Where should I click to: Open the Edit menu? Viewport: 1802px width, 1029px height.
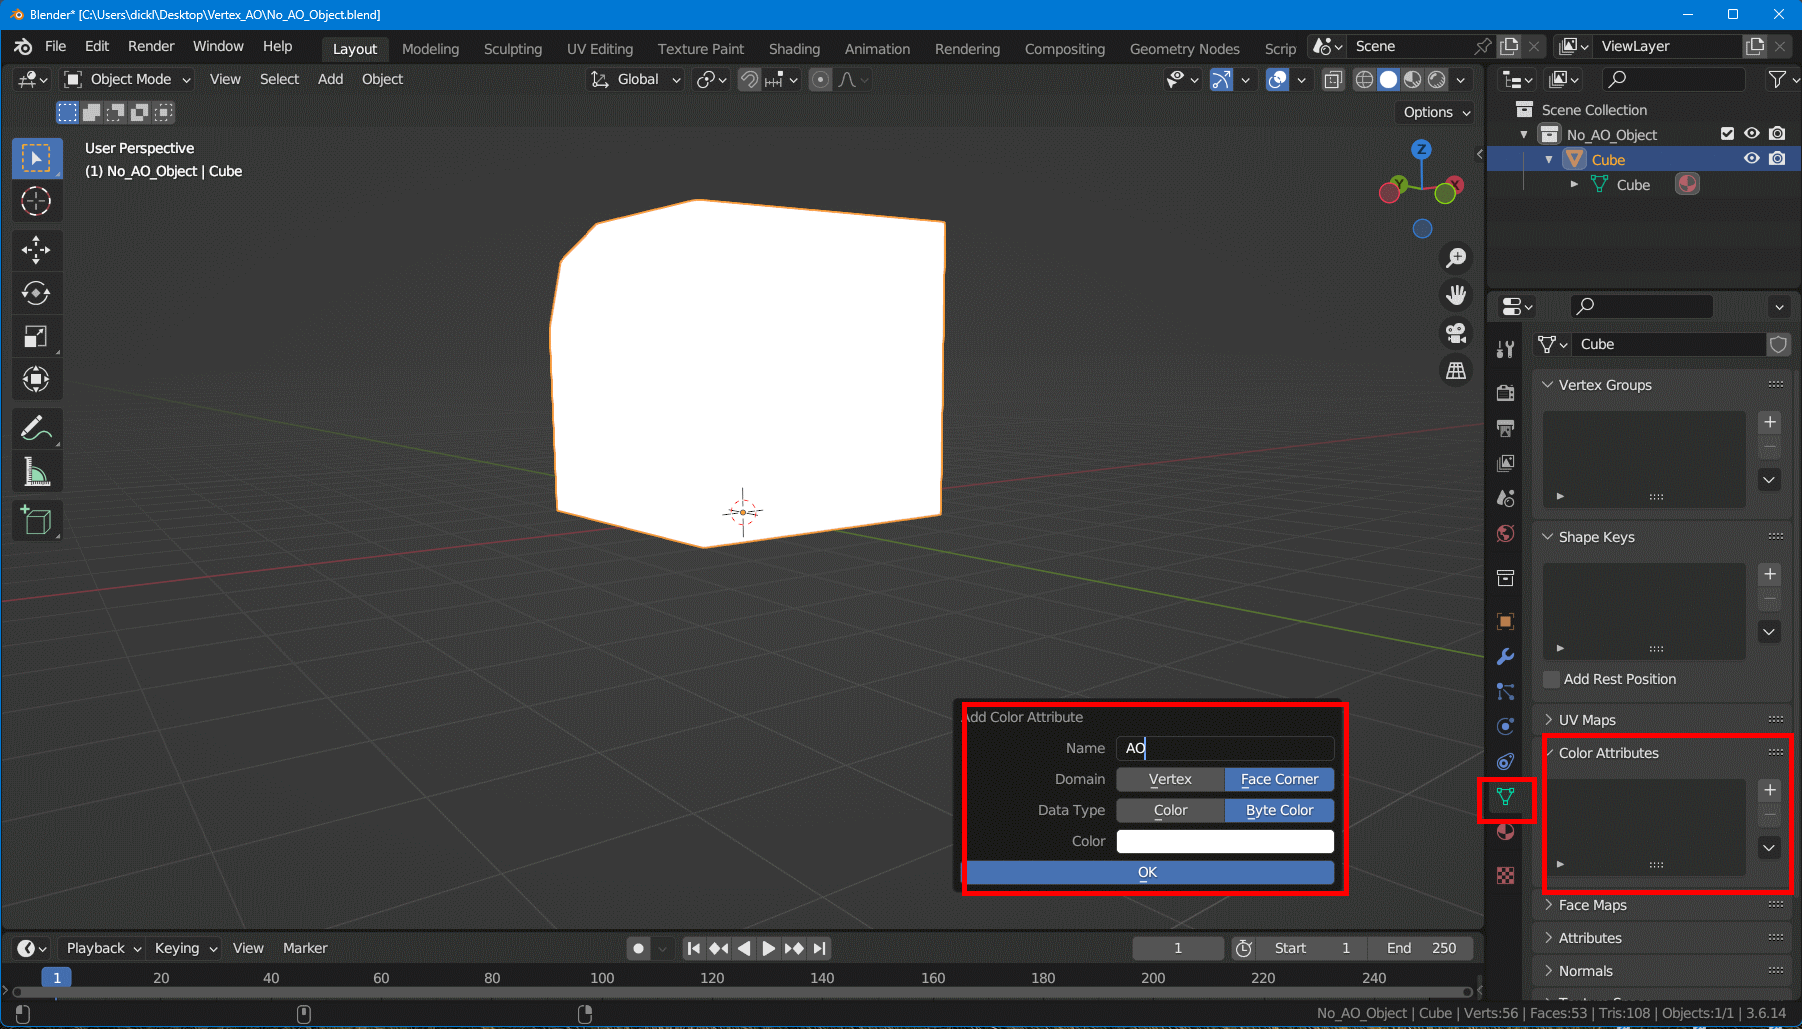[x=97, y=46]
